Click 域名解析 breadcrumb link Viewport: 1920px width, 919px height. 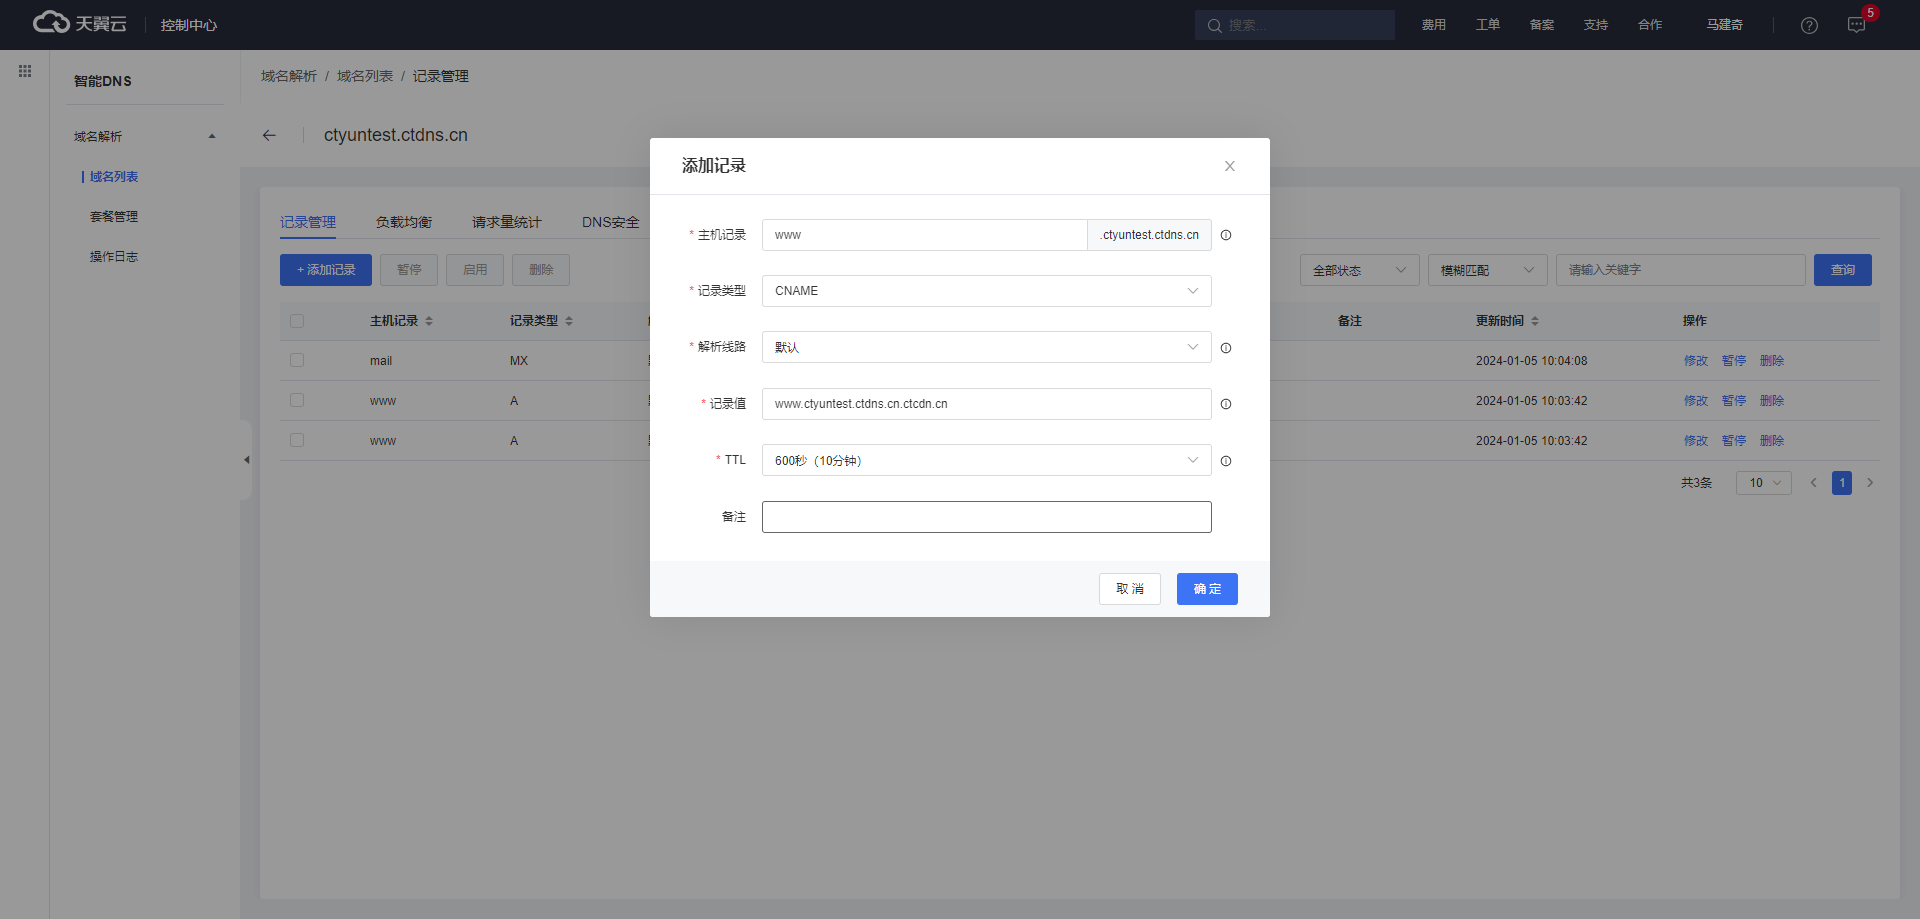(289, 76)
